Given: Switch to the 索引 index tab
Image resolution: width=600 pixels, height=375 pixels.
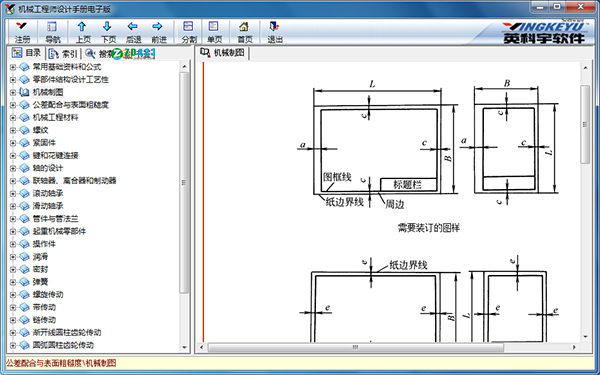Looking at the screenshot, I should (x=64, y=54).
